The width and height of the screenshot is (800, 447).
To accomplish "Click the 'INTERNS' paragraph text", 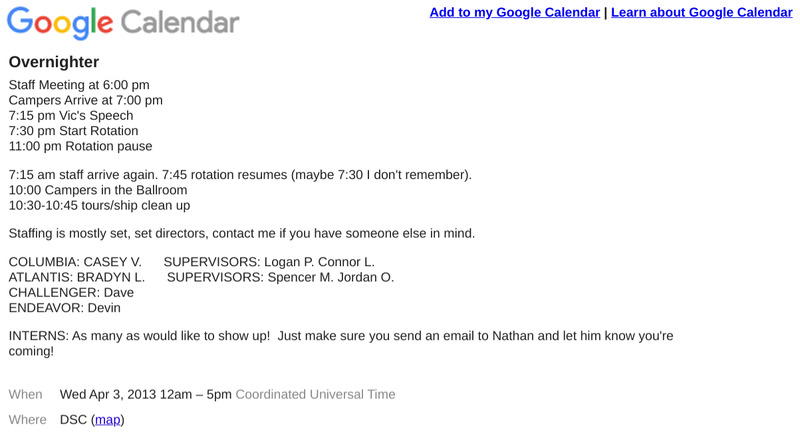I will point(340,336).
